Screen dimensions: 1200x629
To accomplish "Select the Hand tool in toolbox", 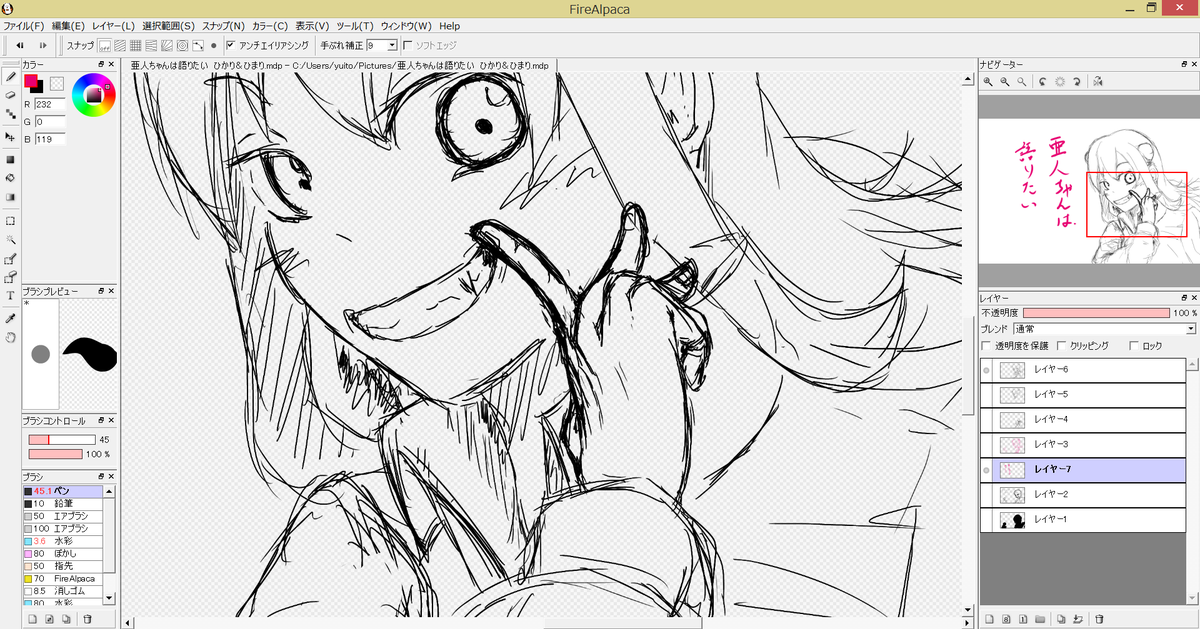I will [x=10, y=337].
